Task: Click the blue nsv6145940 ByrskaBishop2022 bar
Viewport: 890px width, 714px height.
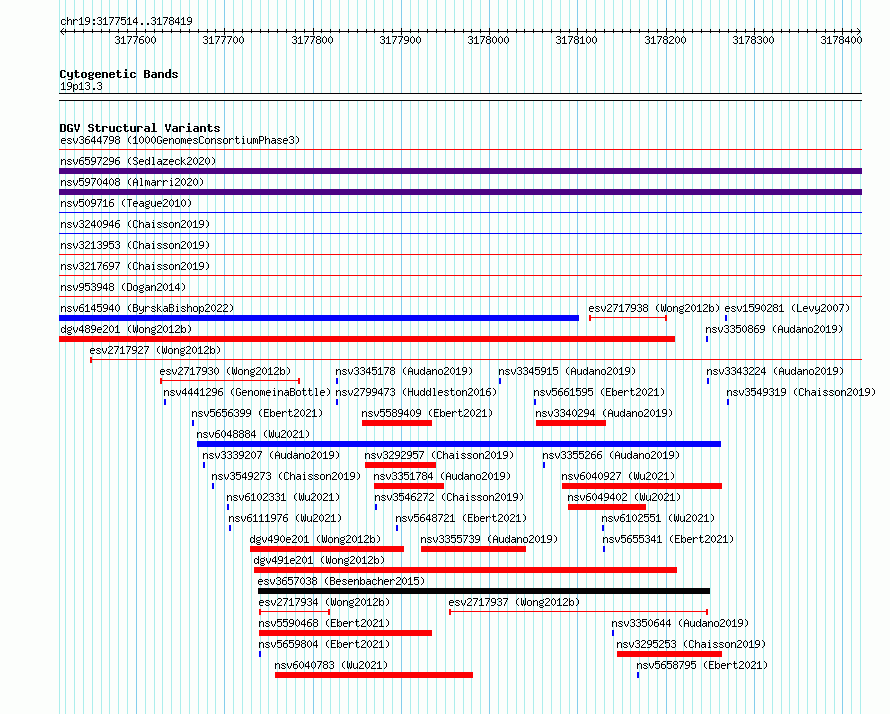Action: coord(318,318)
